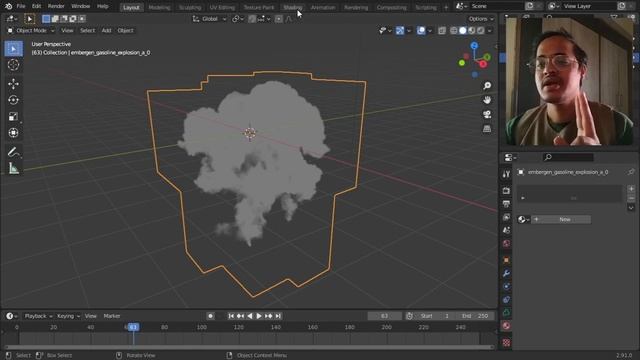Switch perspective/orthographic grid icon

click(487, 129)
